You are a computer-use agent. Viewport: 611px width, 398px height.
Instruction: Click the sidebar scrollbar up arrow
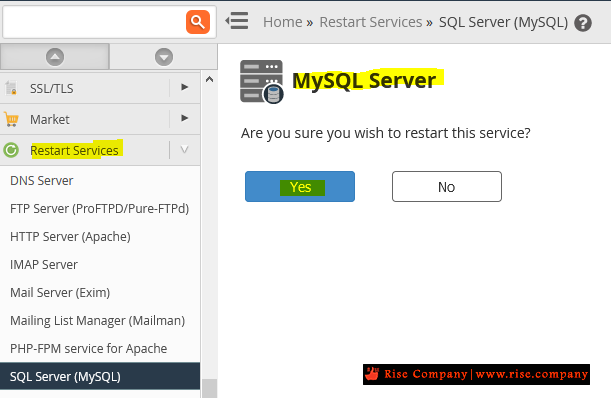[x=209, y=80]
